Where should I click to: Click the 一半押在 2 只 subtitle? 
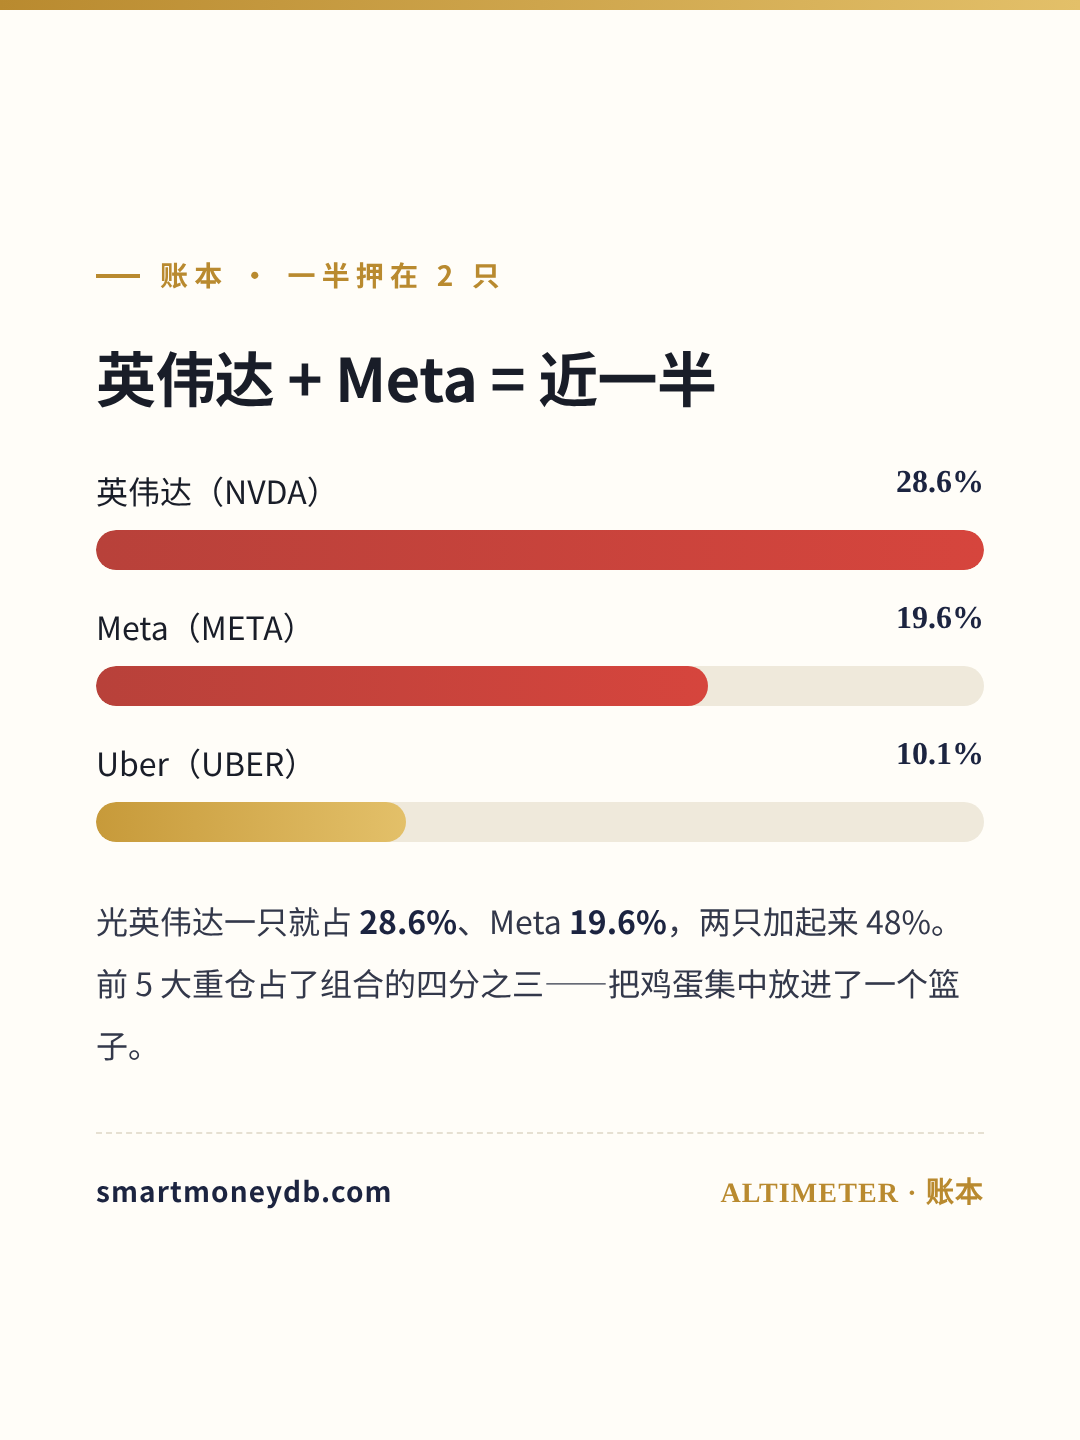click(x=393, y=276)
